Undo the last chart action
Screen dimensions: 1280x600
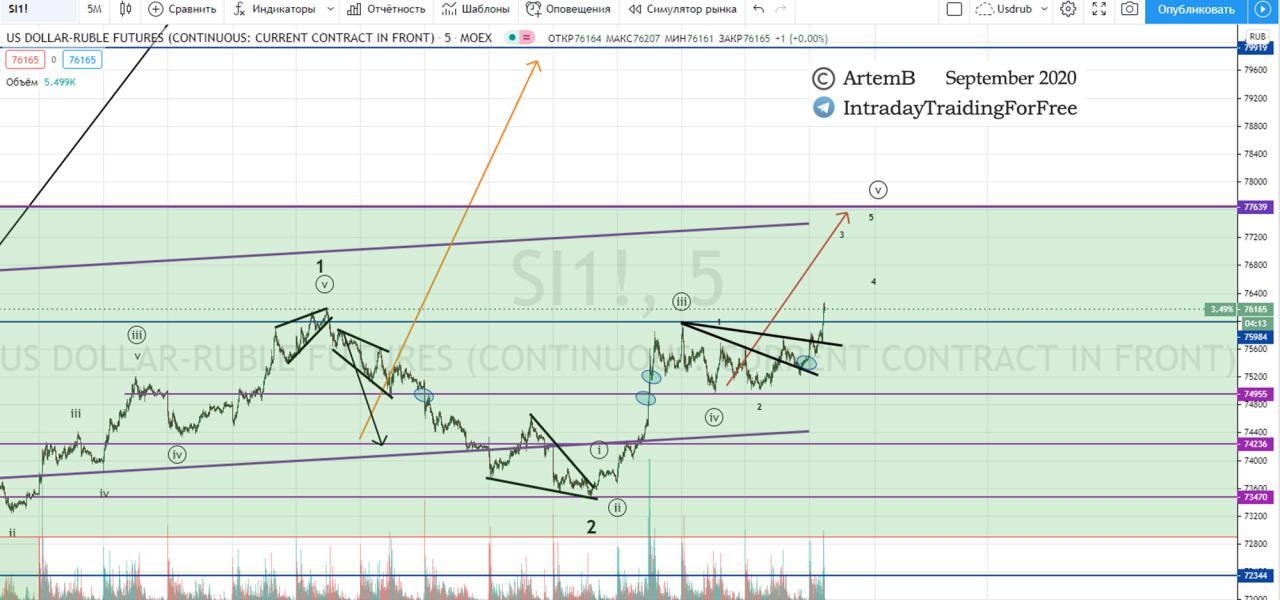pyautogui.click(x=759, y=9)
